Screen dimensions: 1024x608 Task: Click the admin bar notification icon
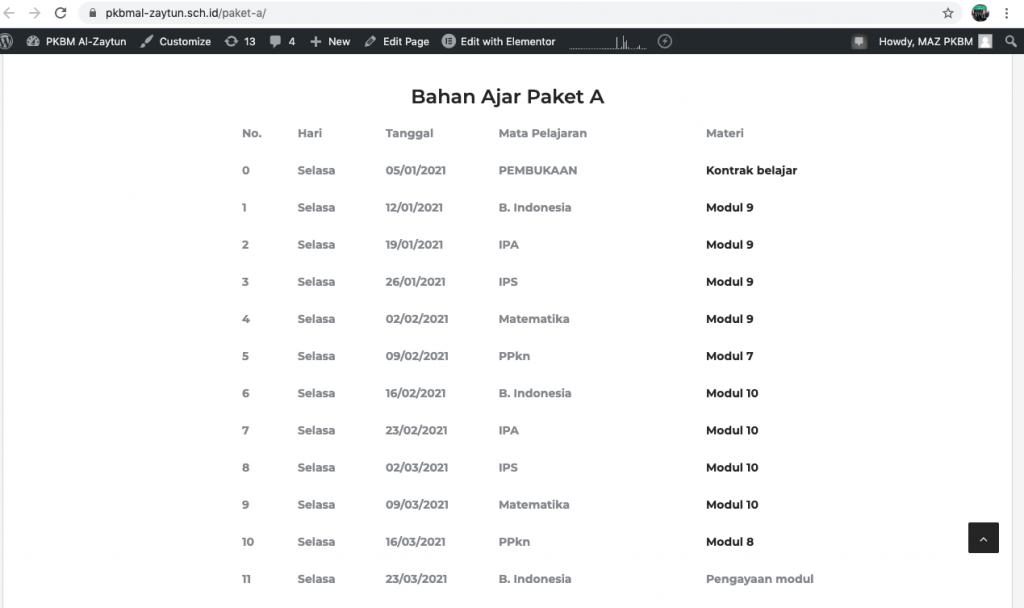858,41
